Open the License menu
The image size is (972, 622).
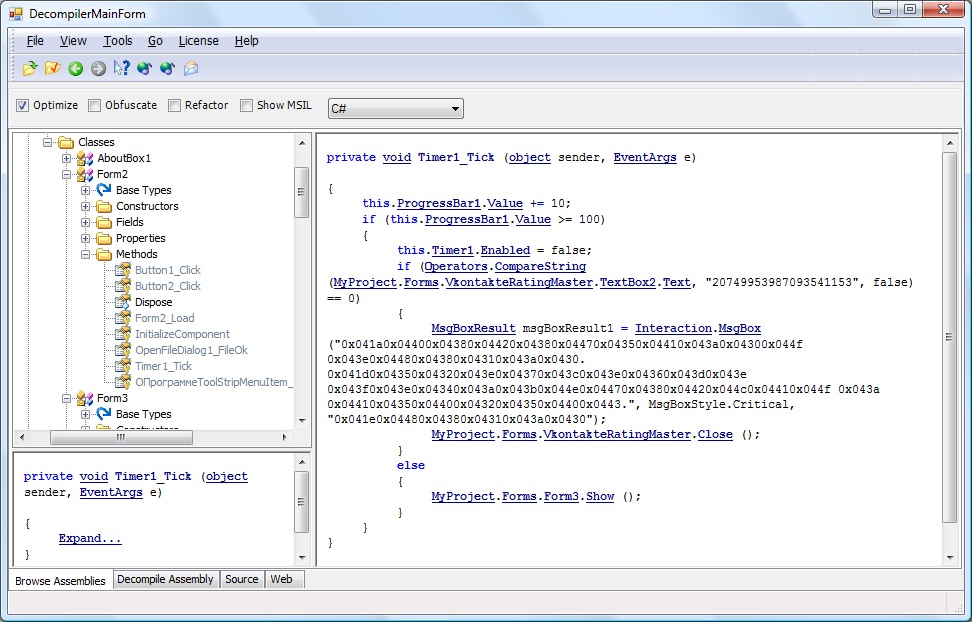[198, 41]
